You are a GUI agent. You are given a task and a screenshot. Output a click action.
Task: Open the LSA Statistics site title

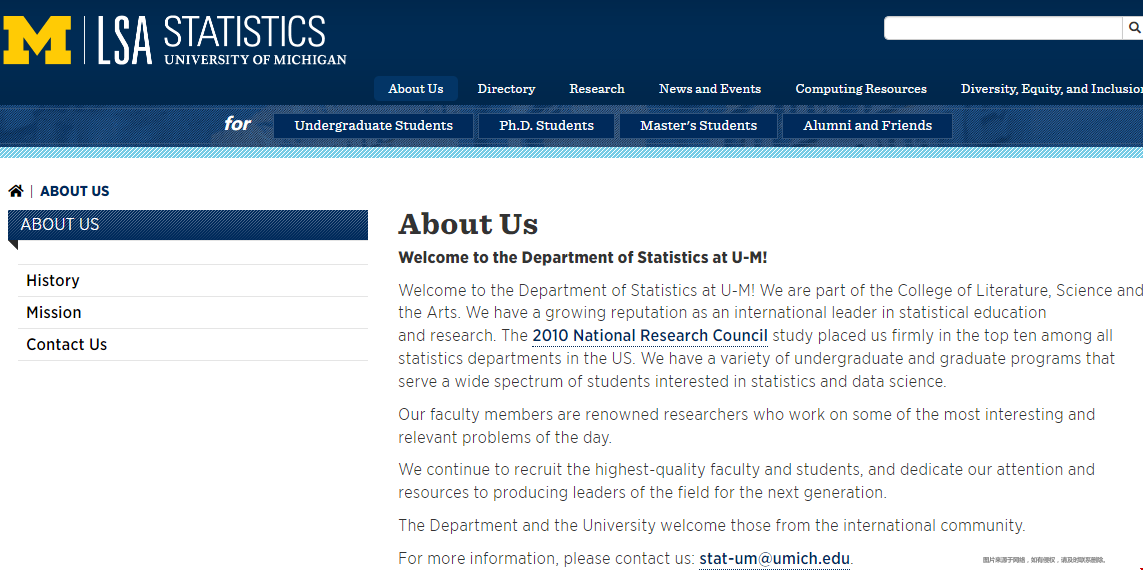click(x=222, y=40)
